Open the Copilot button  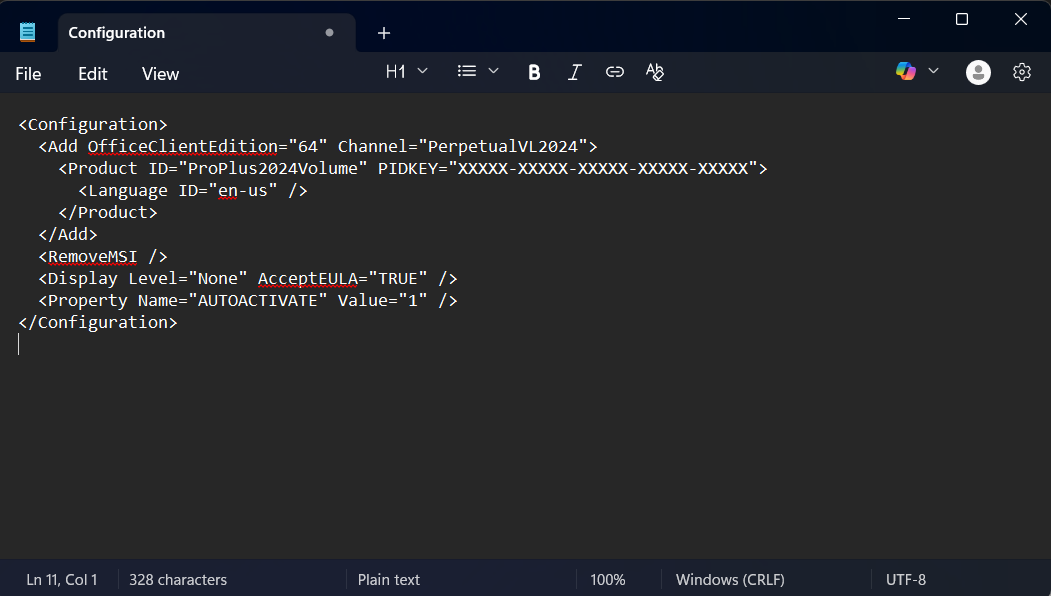906,71
